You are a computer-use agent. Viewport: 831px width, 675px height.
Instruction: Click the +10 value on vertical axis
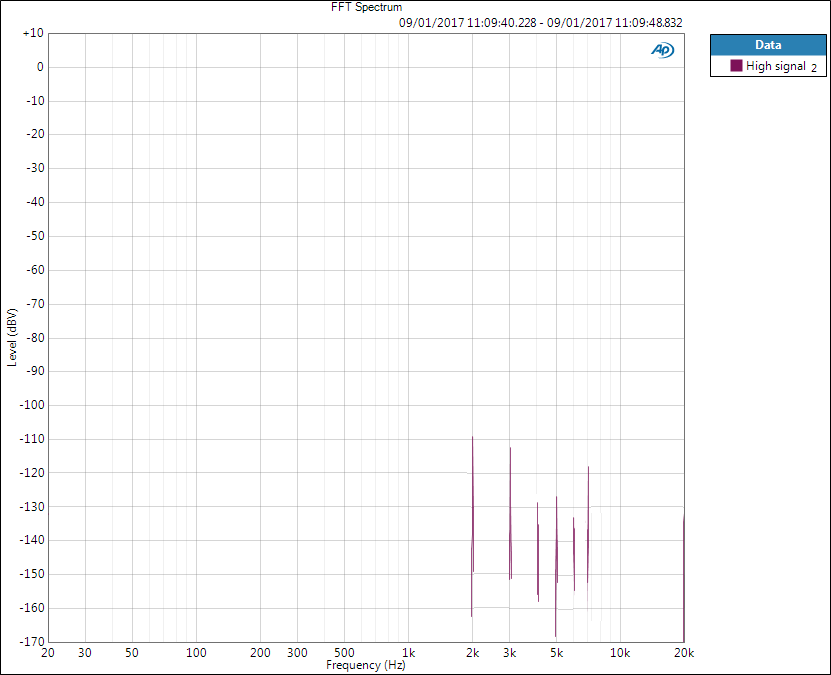coord(33,33)
